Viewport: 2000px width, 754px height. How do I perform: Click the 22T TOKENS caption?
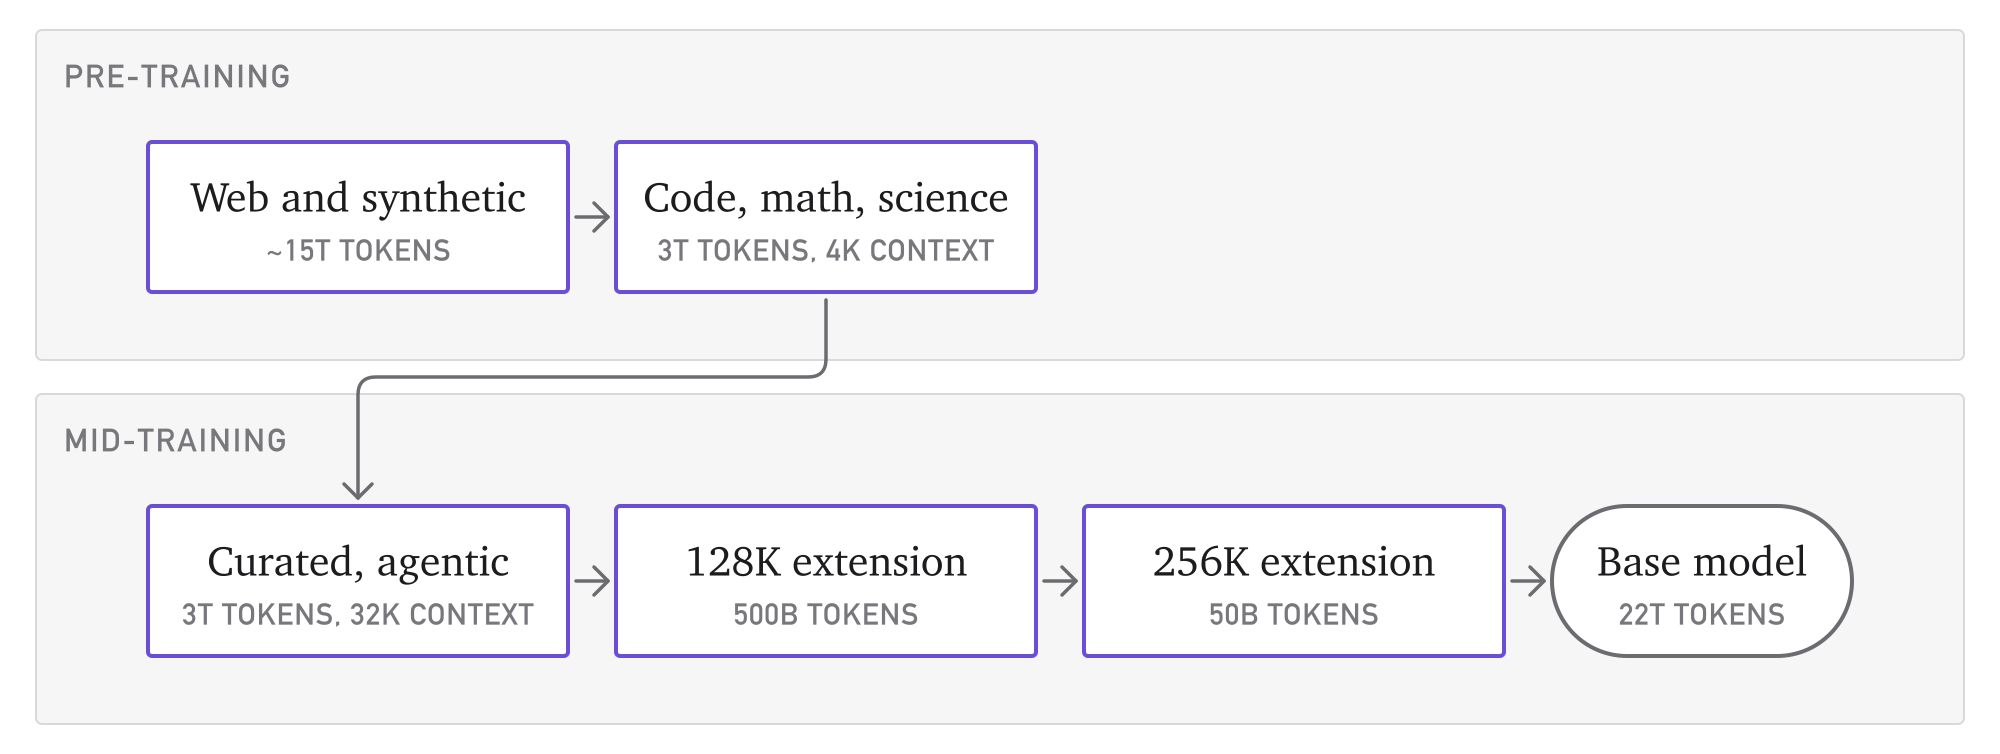point(1702,615)
